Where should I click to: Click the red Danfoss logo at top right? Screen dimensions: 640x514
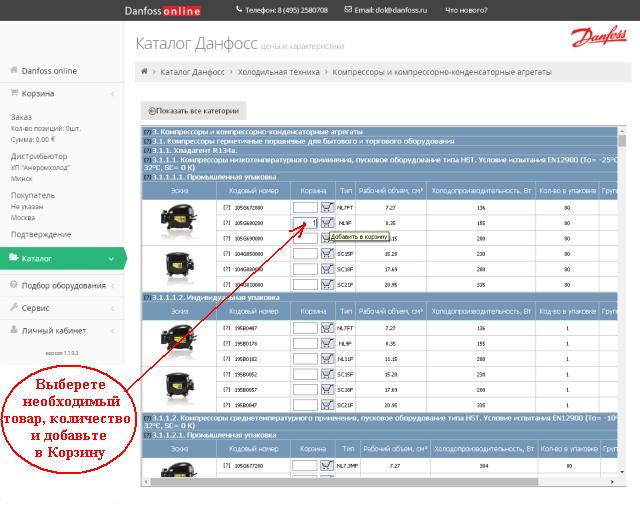596,38
